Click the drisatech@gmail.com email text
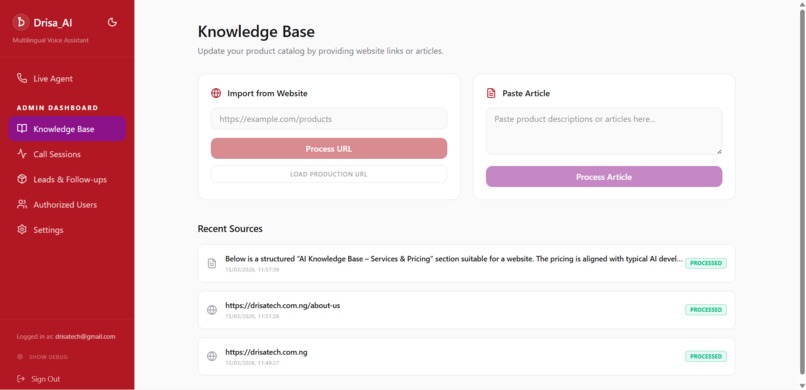This screenshot has height=390, width=806. coord(85,337)
